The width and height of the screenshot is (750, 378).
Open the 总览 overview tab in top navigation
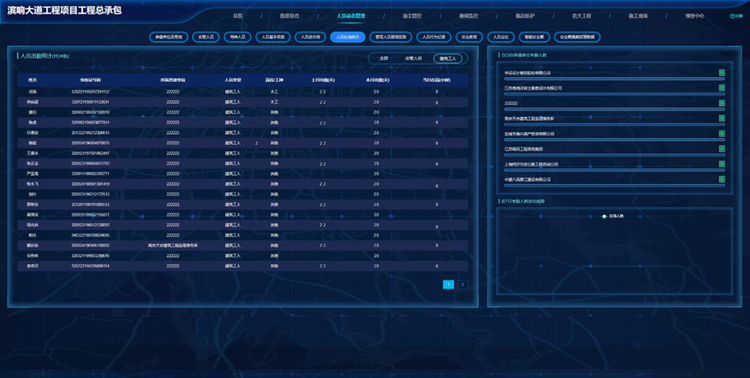[238, 16]
